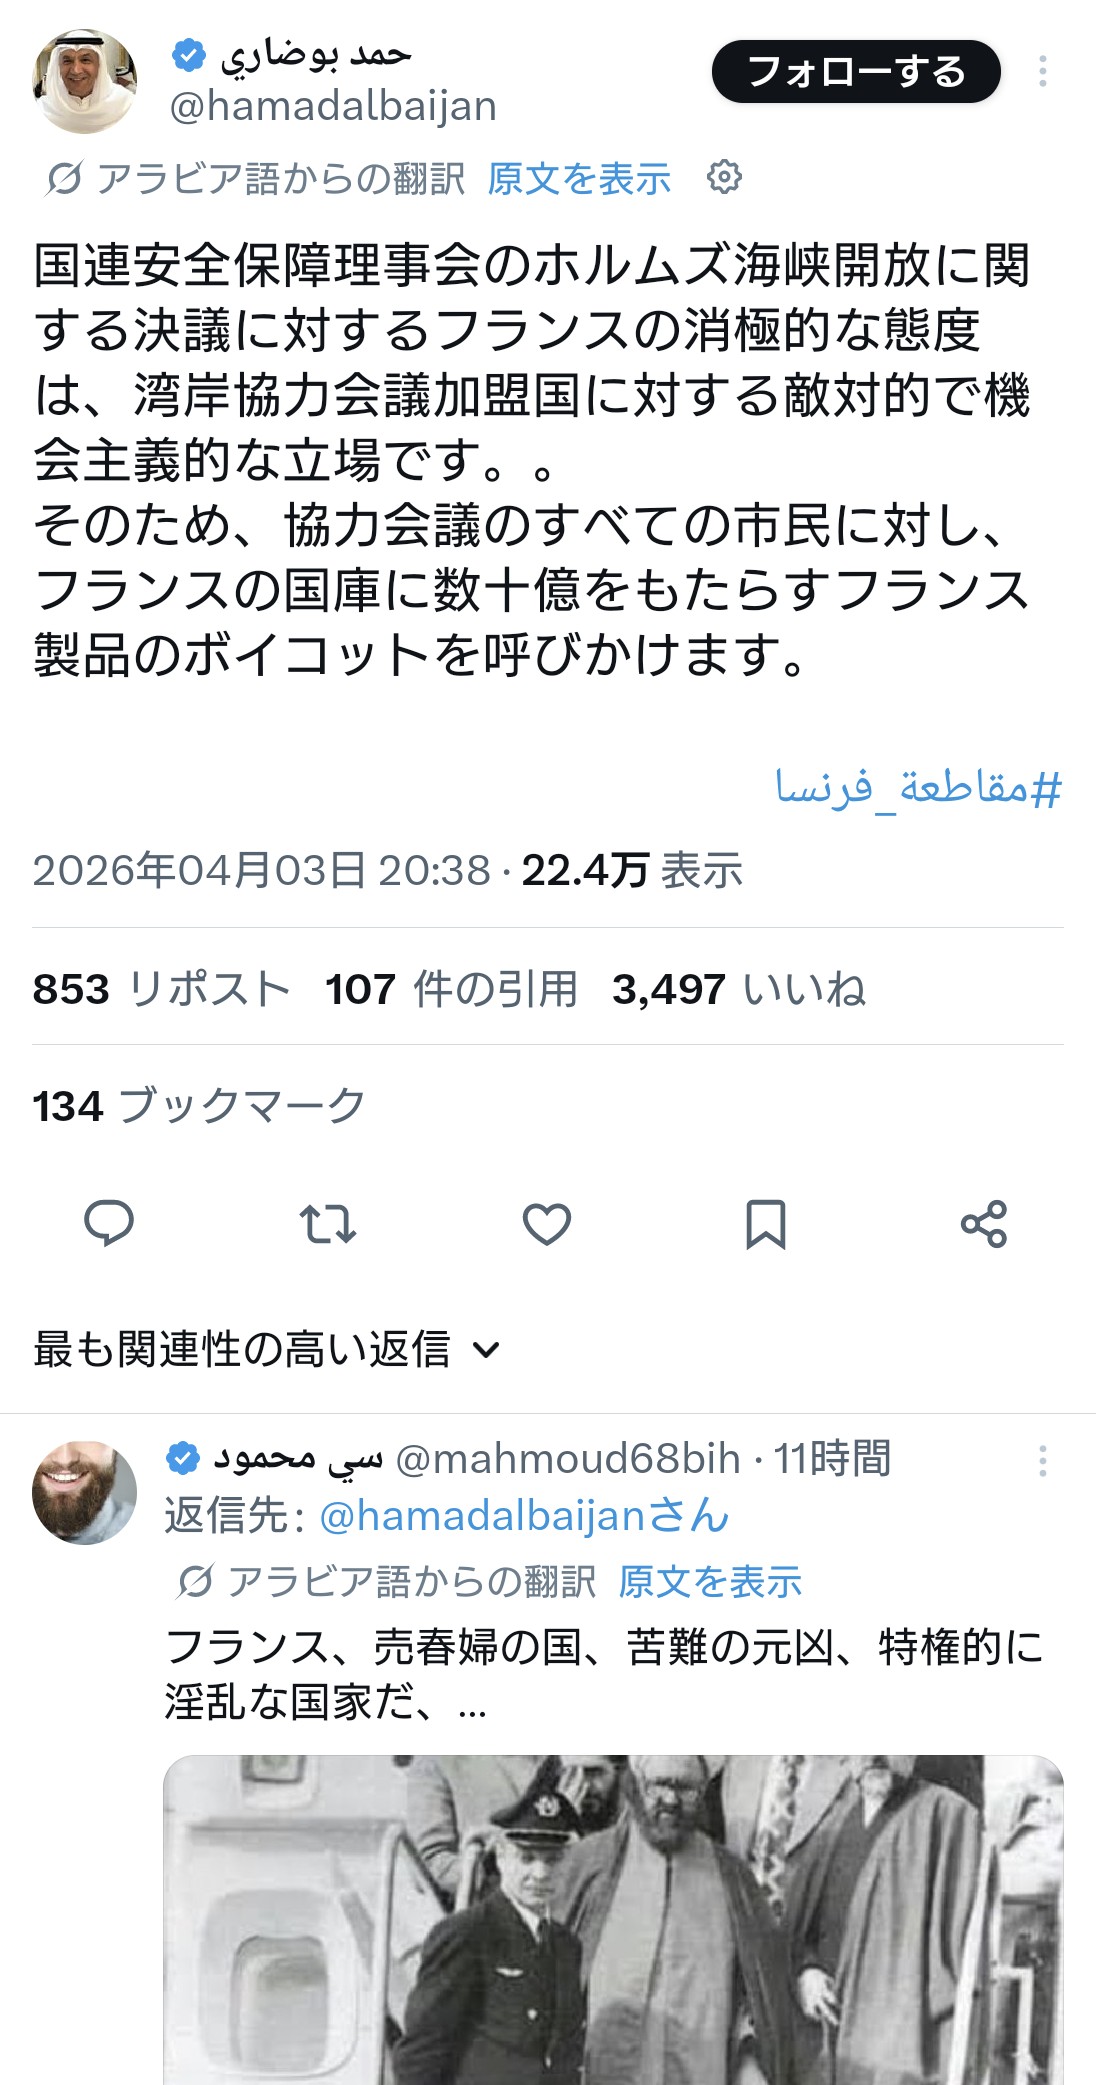Repost the tweet using the repost icon
Screen dimensions: 1096x2085
pos(328,1223)
